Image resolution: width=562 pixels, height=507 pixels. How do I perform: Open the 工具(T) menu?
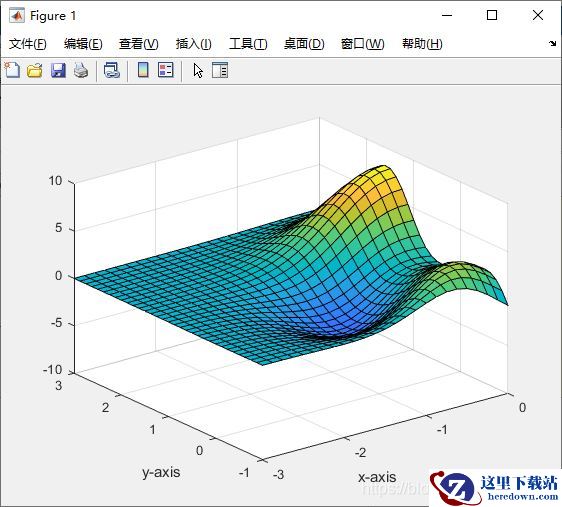pos(248,44)
